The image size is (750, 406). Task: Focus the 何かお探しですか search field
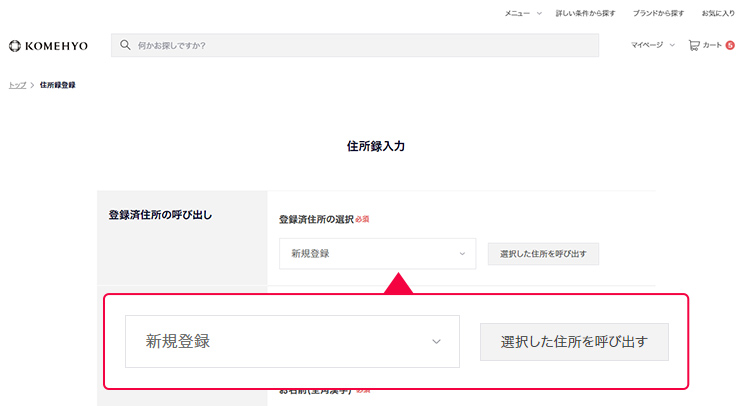(360, 45)
